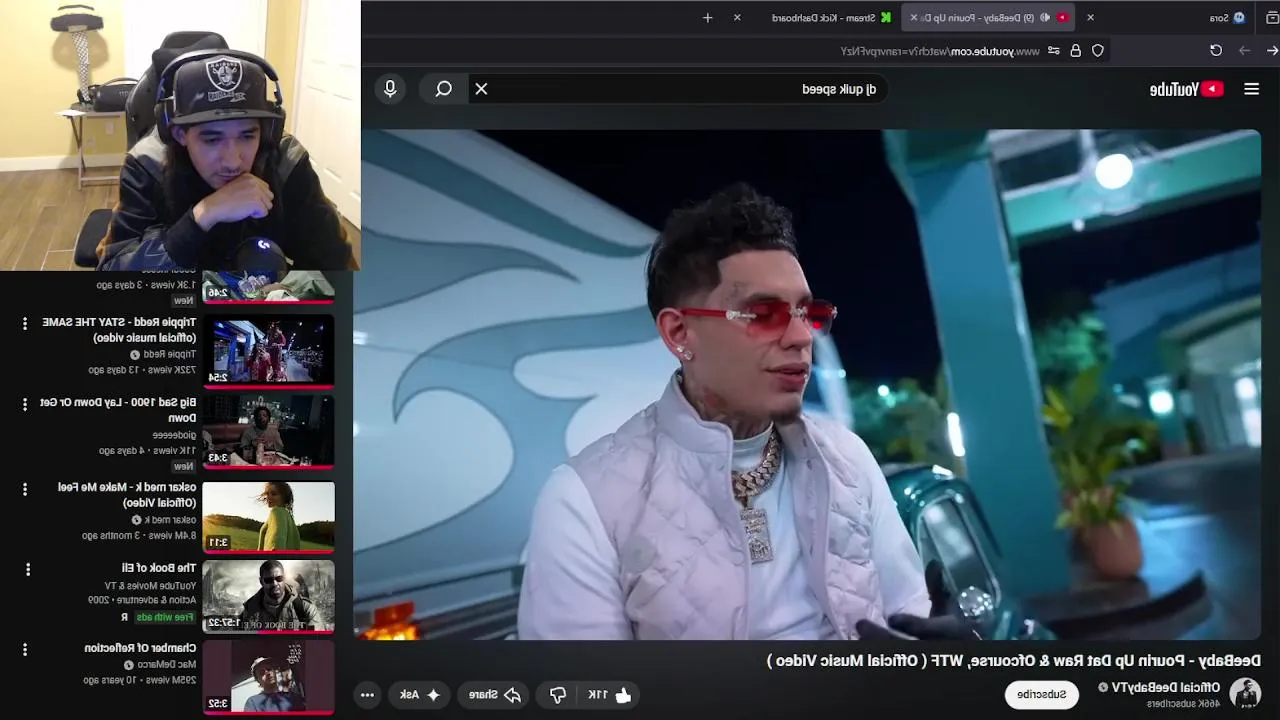1280x720 pixels.
Task: Click the 'YouTube Movies & TV' channel text
Action: point(150,586)
